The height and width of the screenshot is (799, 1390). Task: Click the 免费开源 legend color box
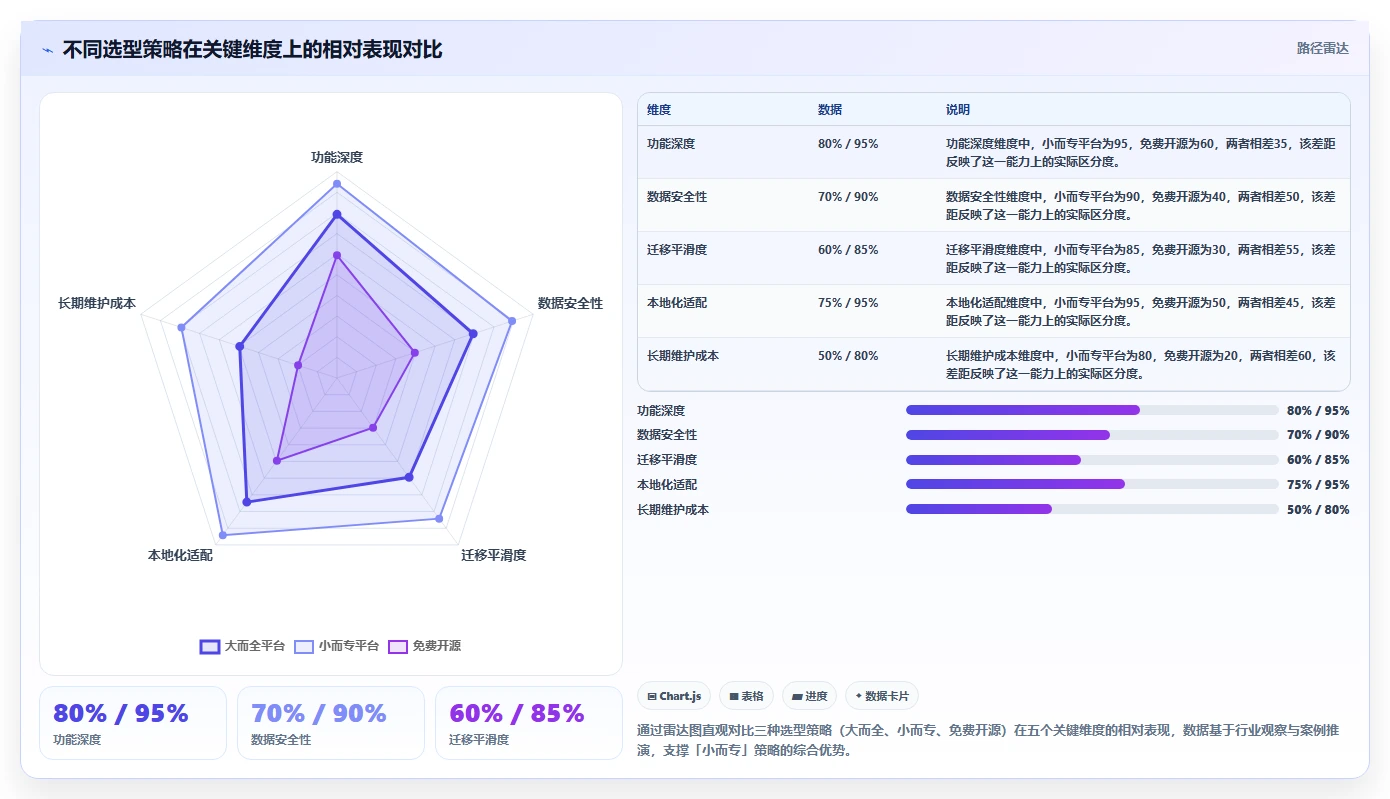[x=398, y=646]
